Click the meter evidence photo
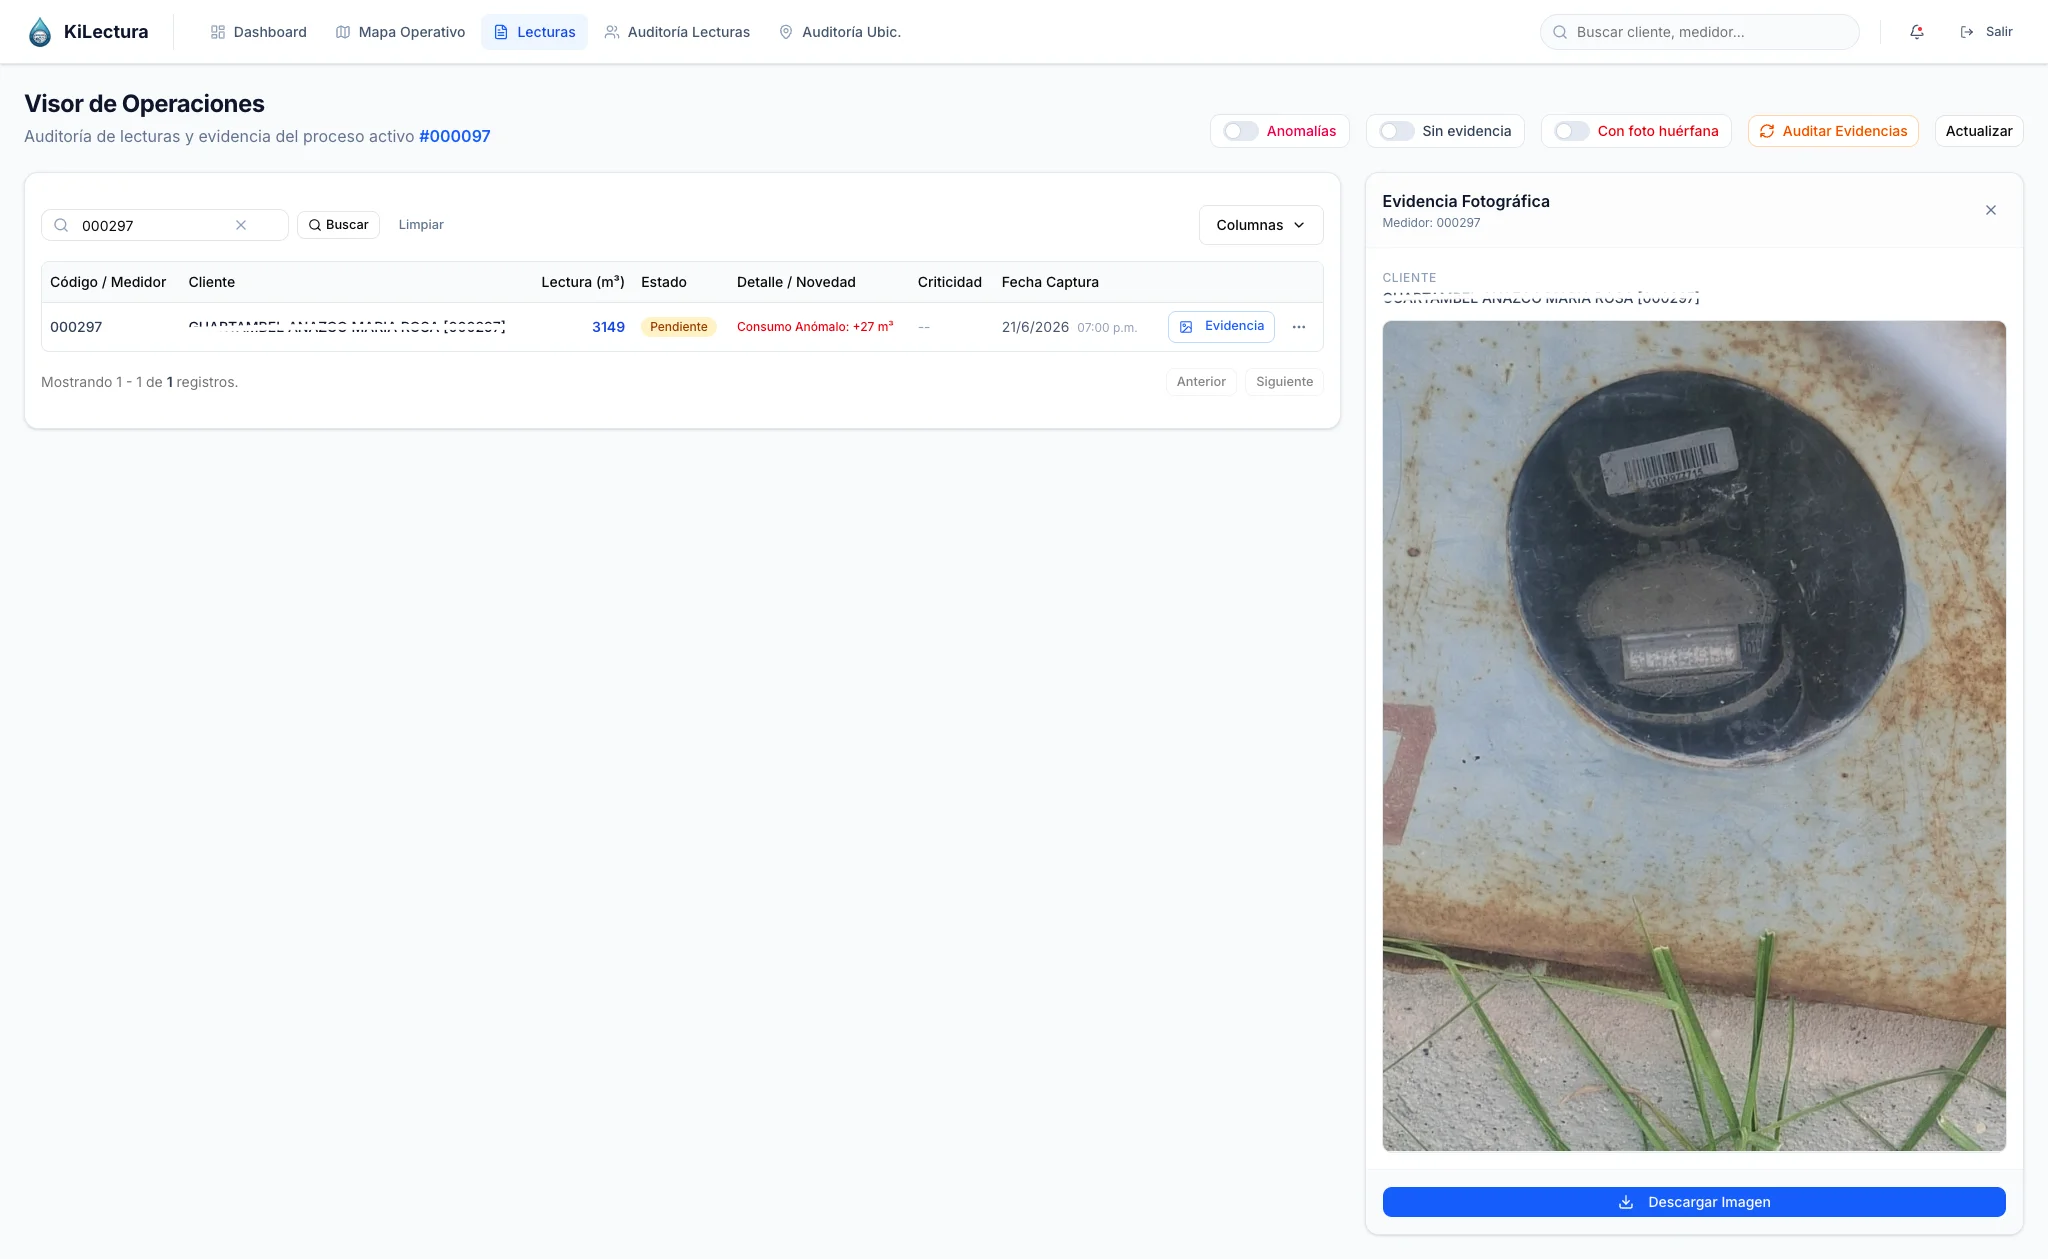 coord(1694,736)
